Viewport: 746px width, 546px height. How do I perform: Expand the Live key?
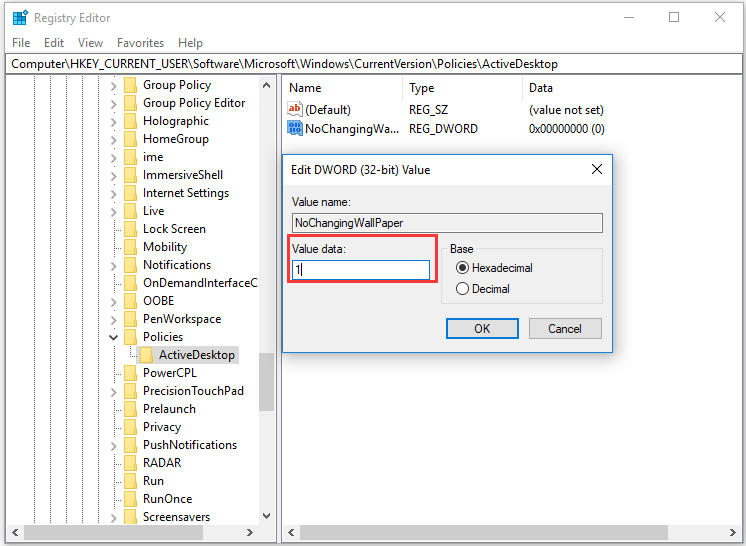pos(113,212)
